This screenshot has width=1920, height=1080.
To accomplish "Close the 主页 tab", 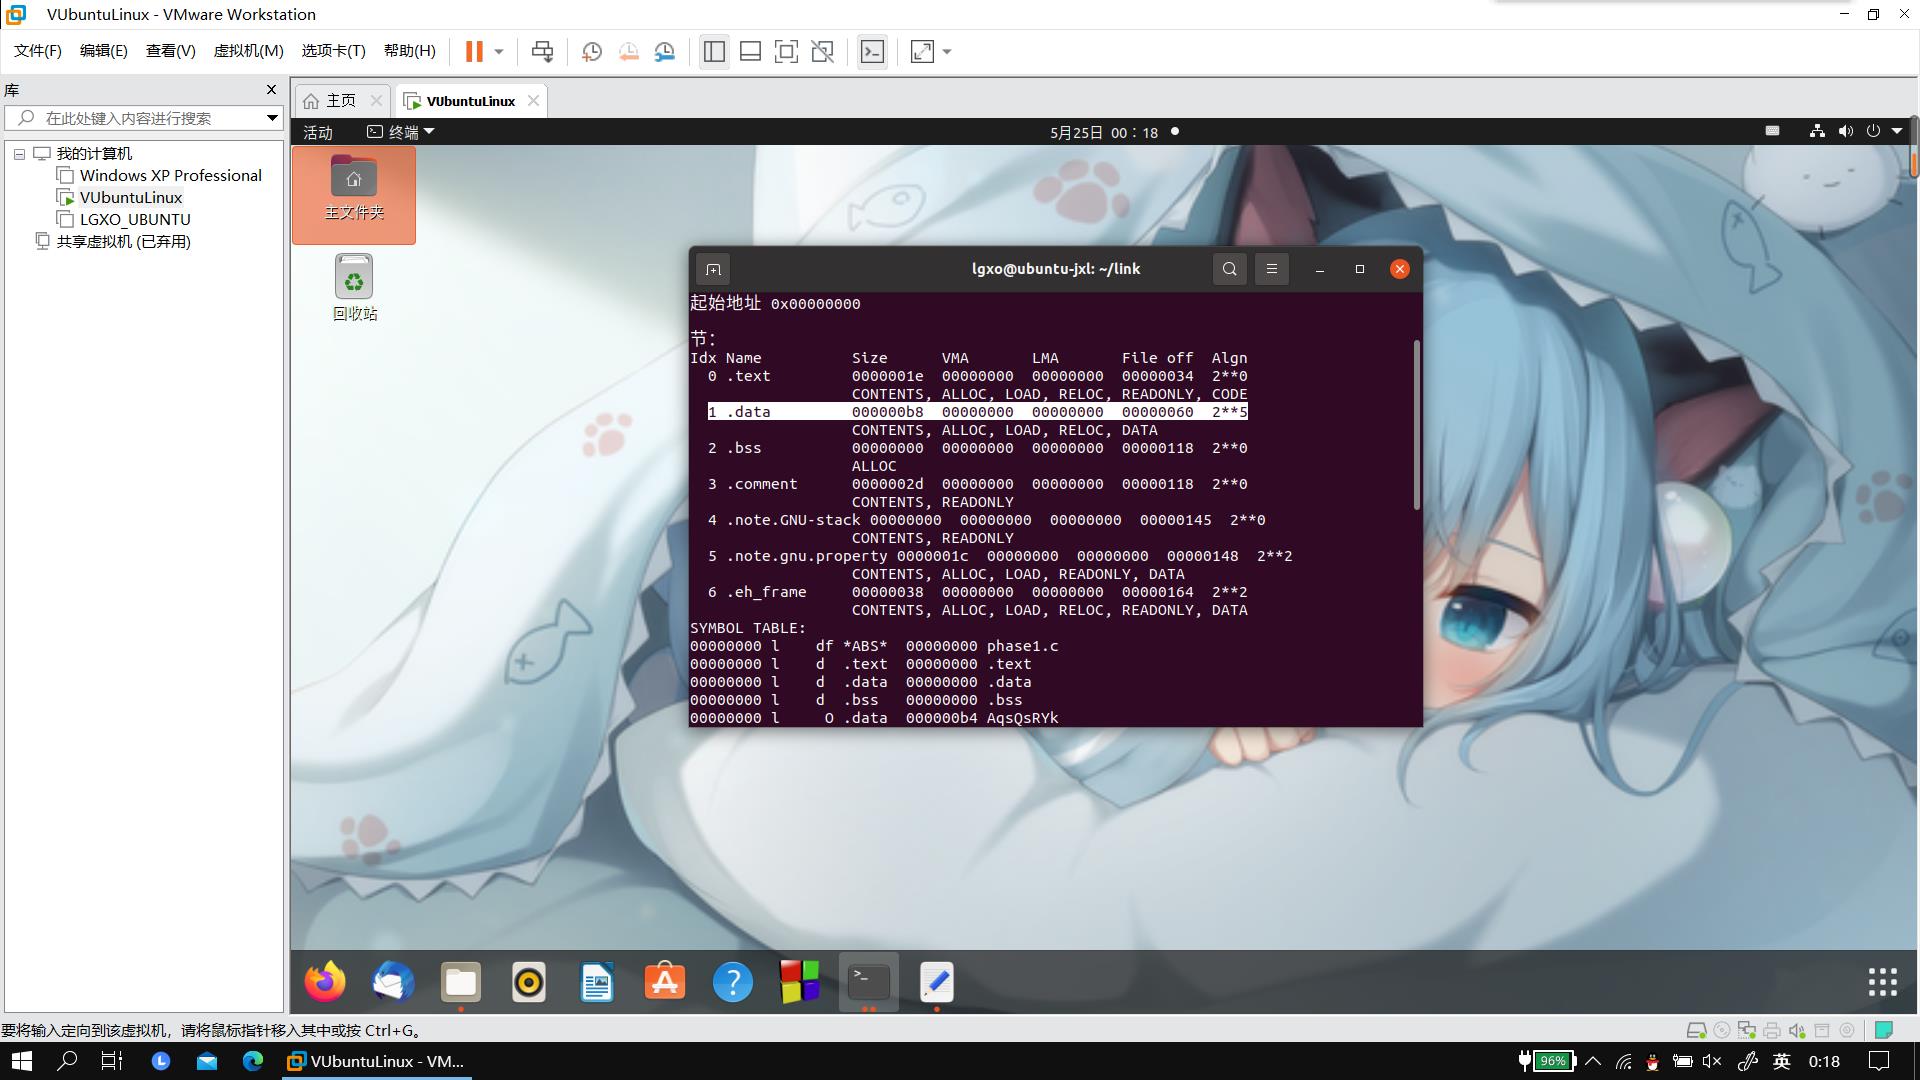I will 376,101.
